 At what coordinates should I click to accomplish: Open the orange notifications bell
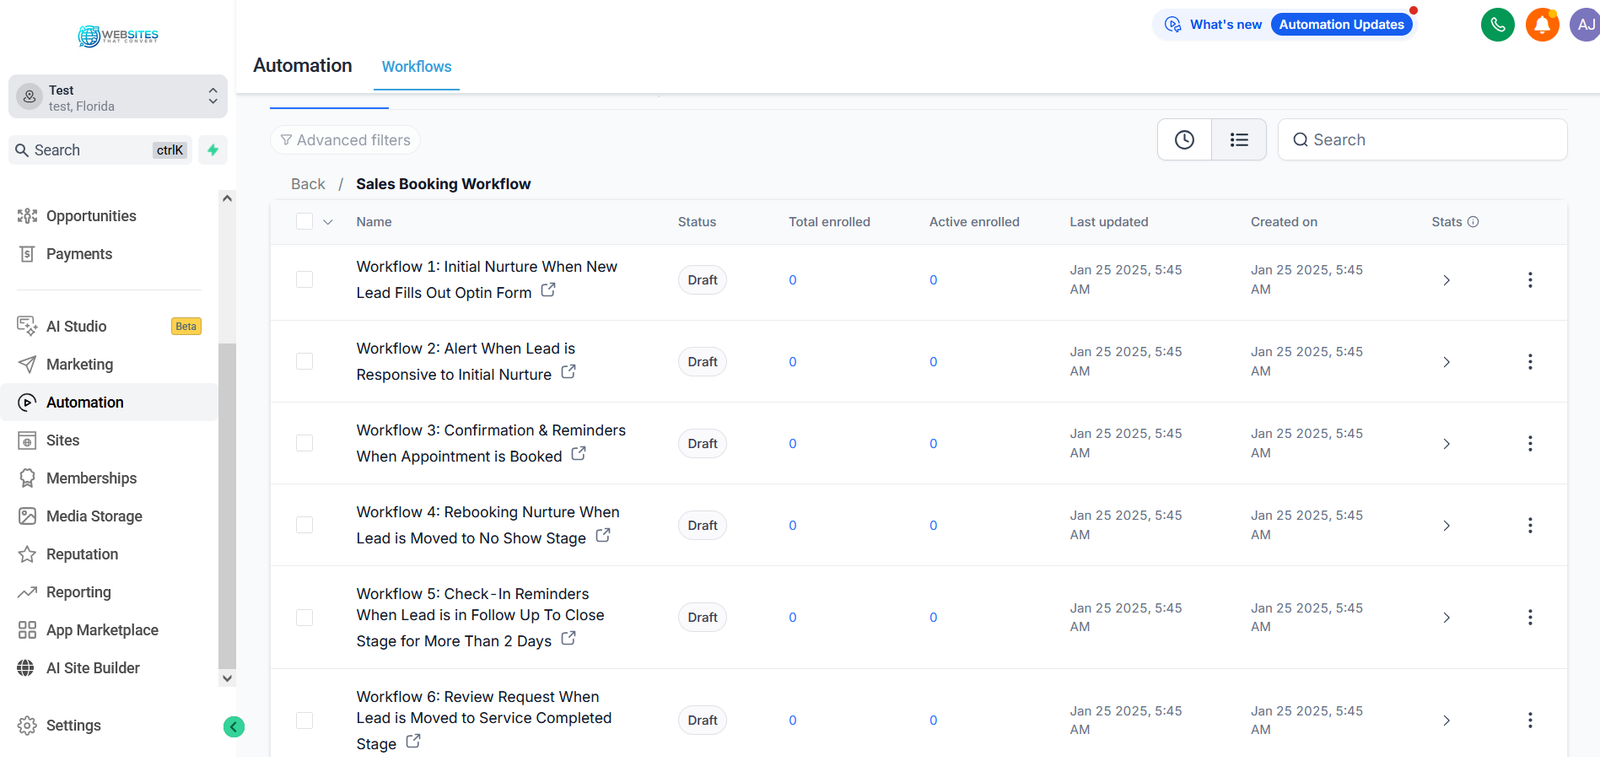point(1542,25)
